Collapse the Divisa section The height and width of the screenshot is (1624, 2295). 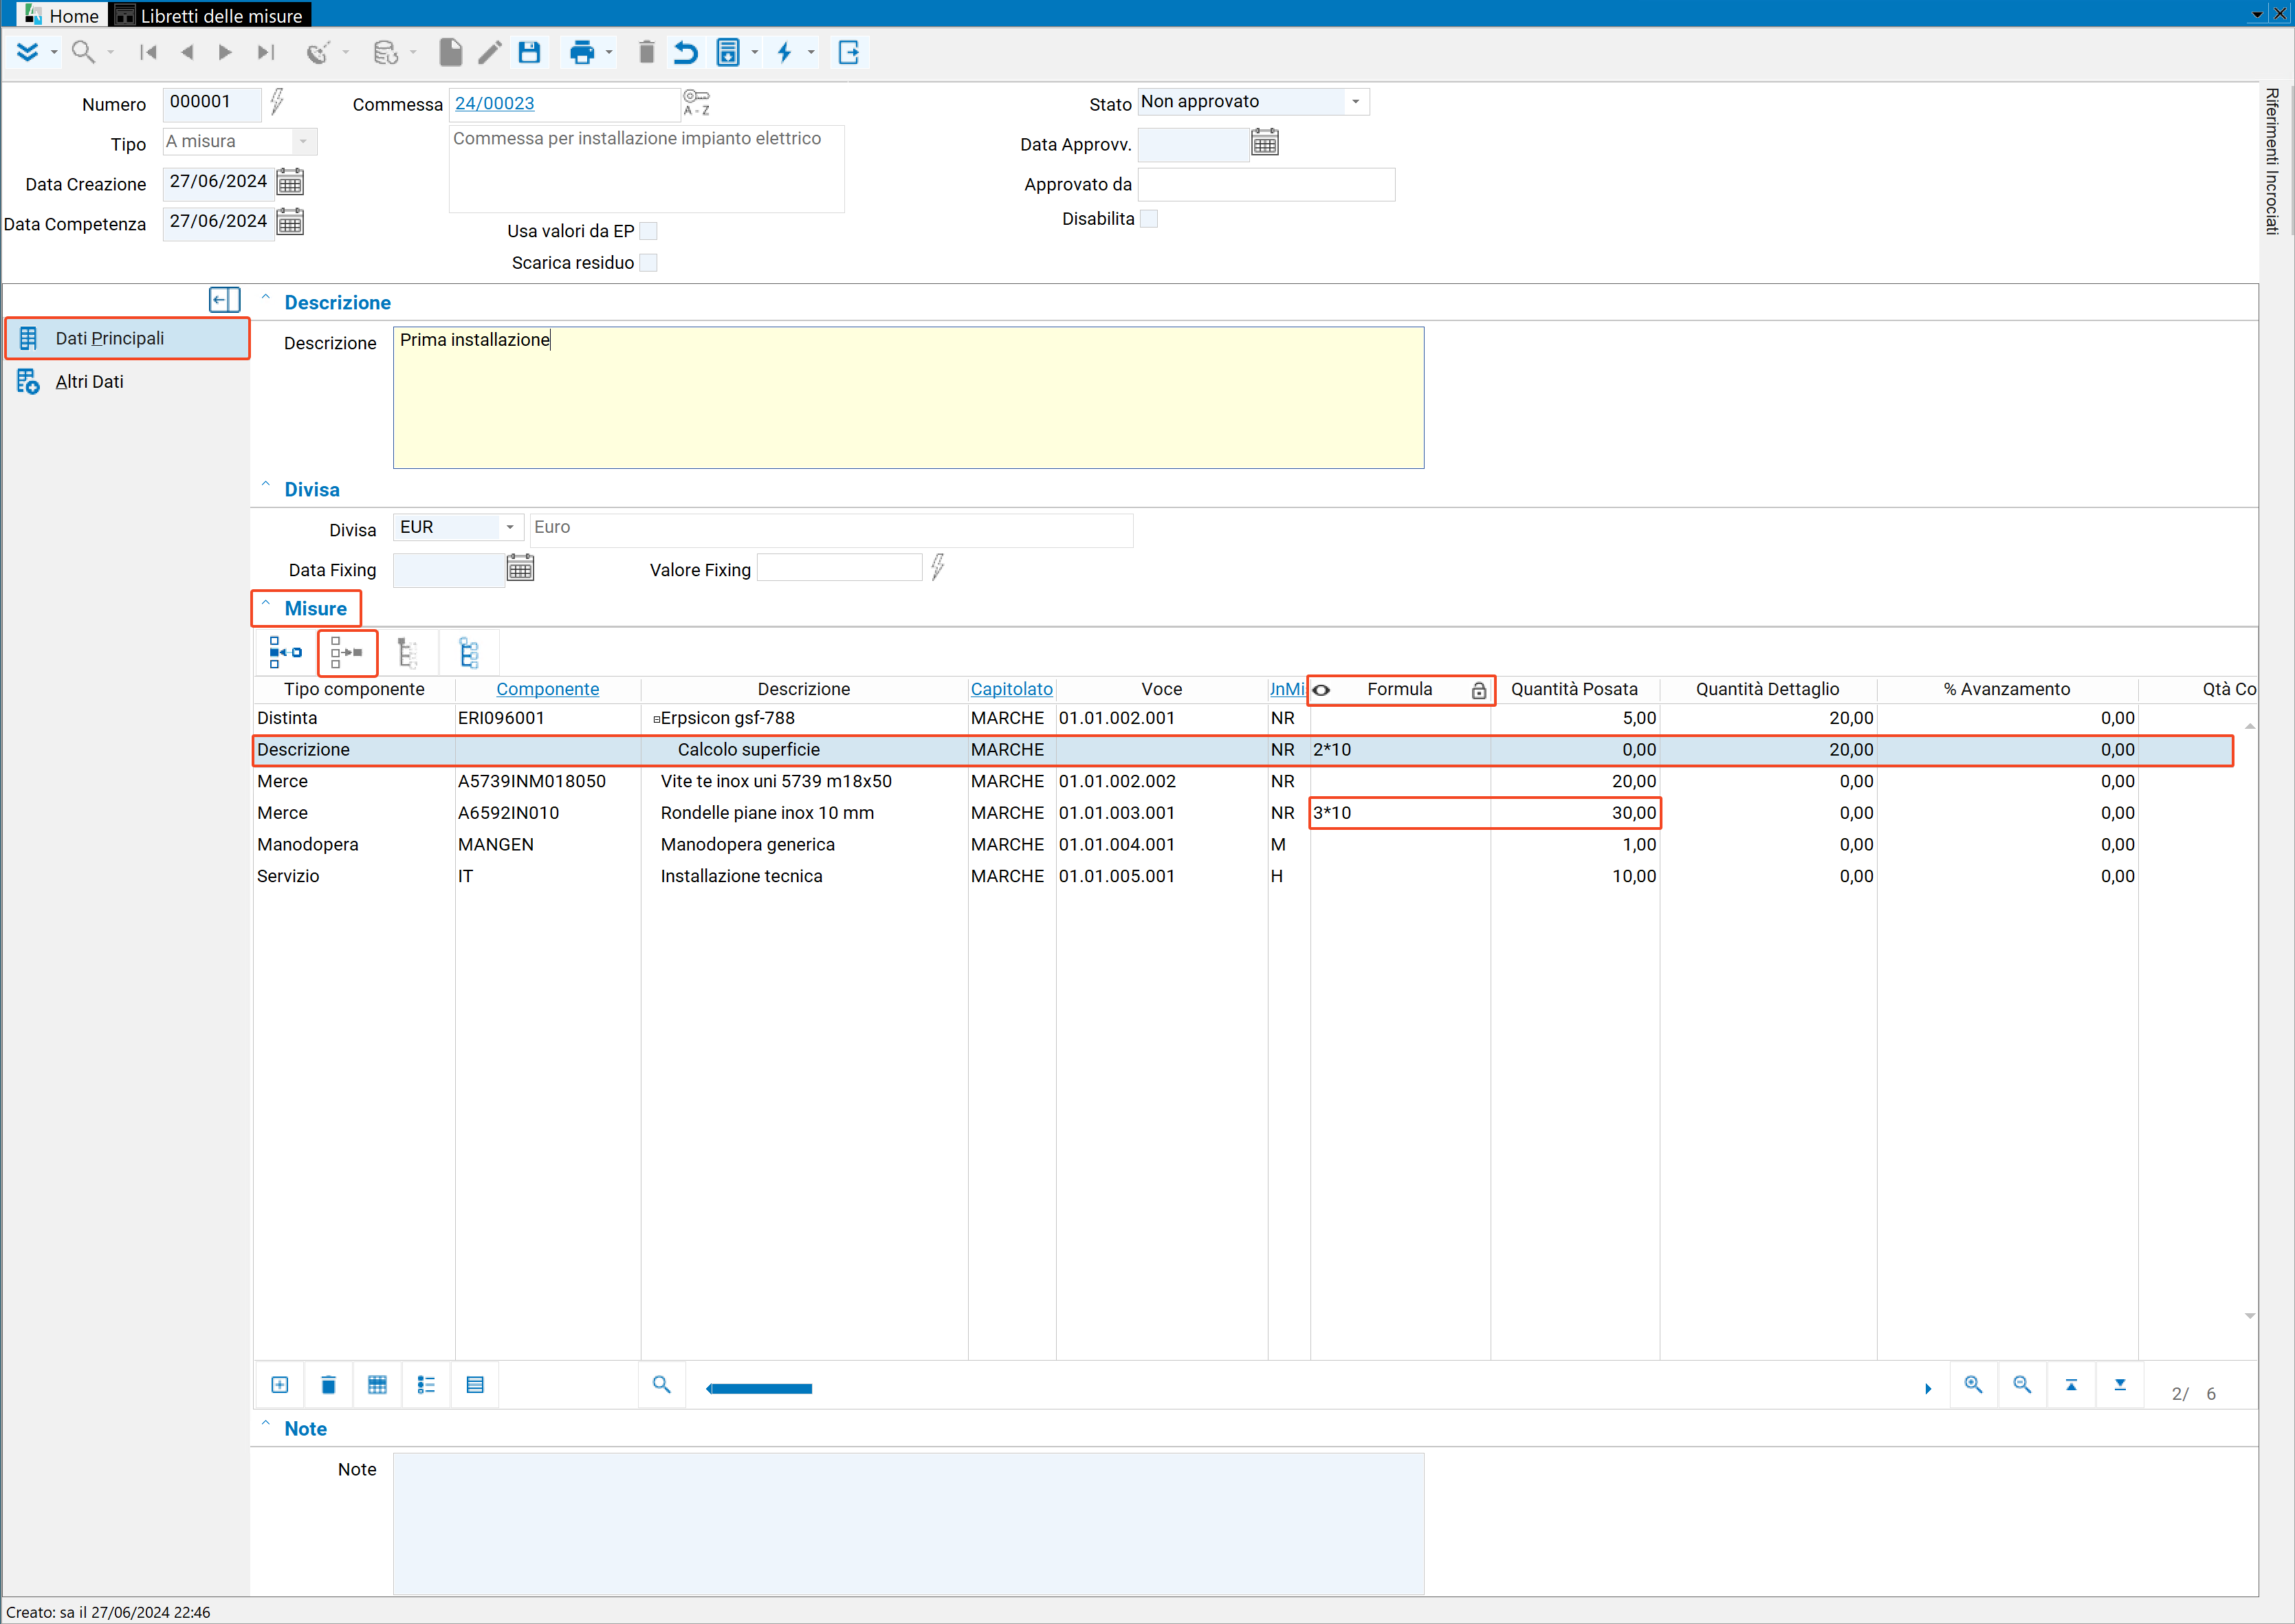[x=266, y=485]
